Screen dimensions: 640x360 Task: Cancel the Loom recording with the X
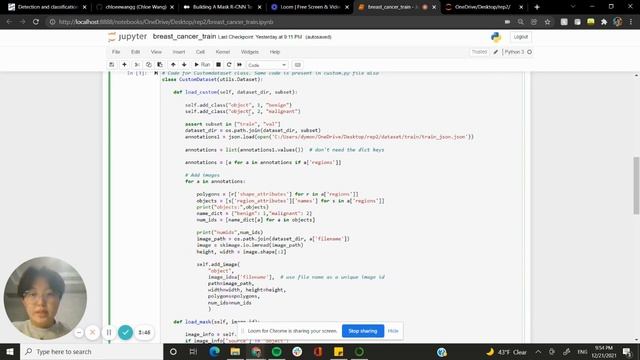point(93,332)
